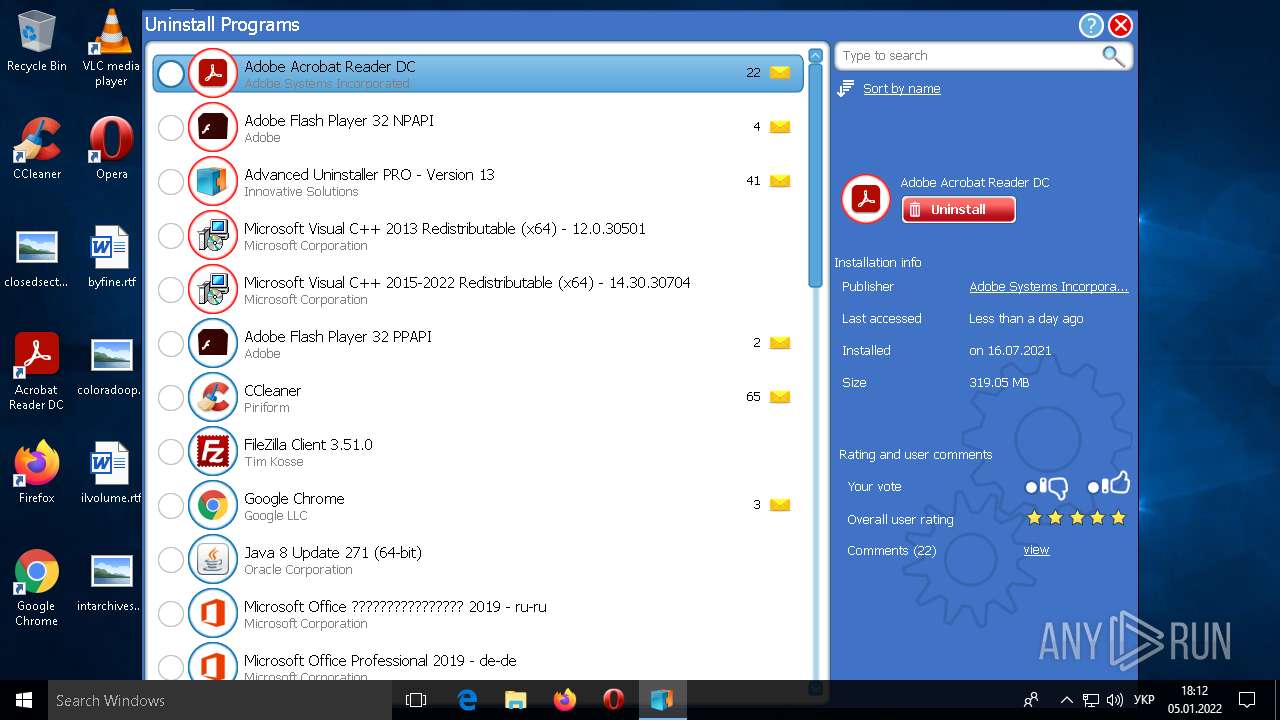The height and width of the screenshot is (720, 1280).
Task: Click the program list scrollbar thumb
Action: coord(815,177)
